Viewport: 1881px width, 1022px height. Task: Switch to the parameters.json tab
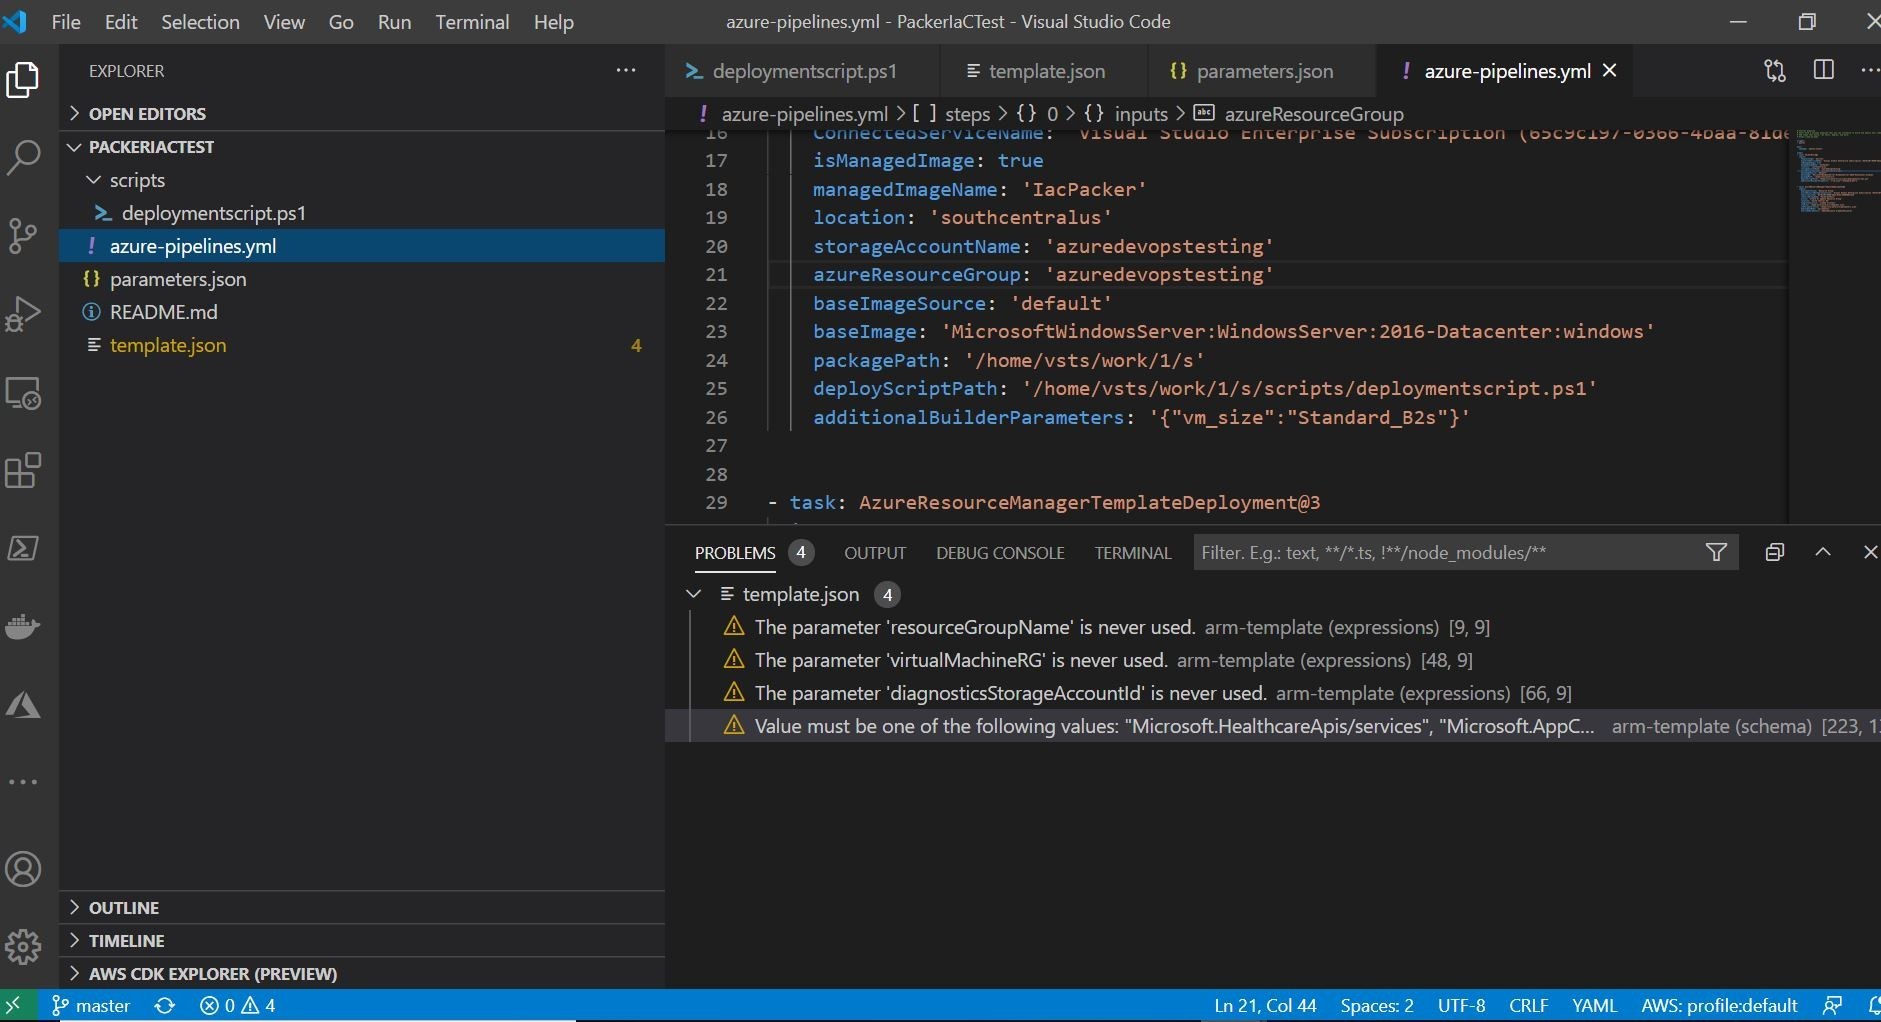[1263, 71]
